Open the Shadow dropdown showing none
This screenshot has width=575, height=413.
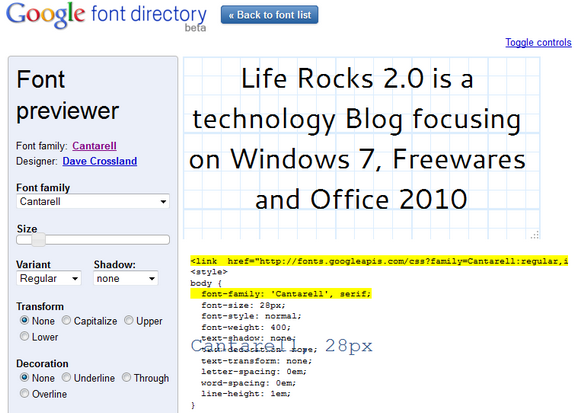click(126, 278)
